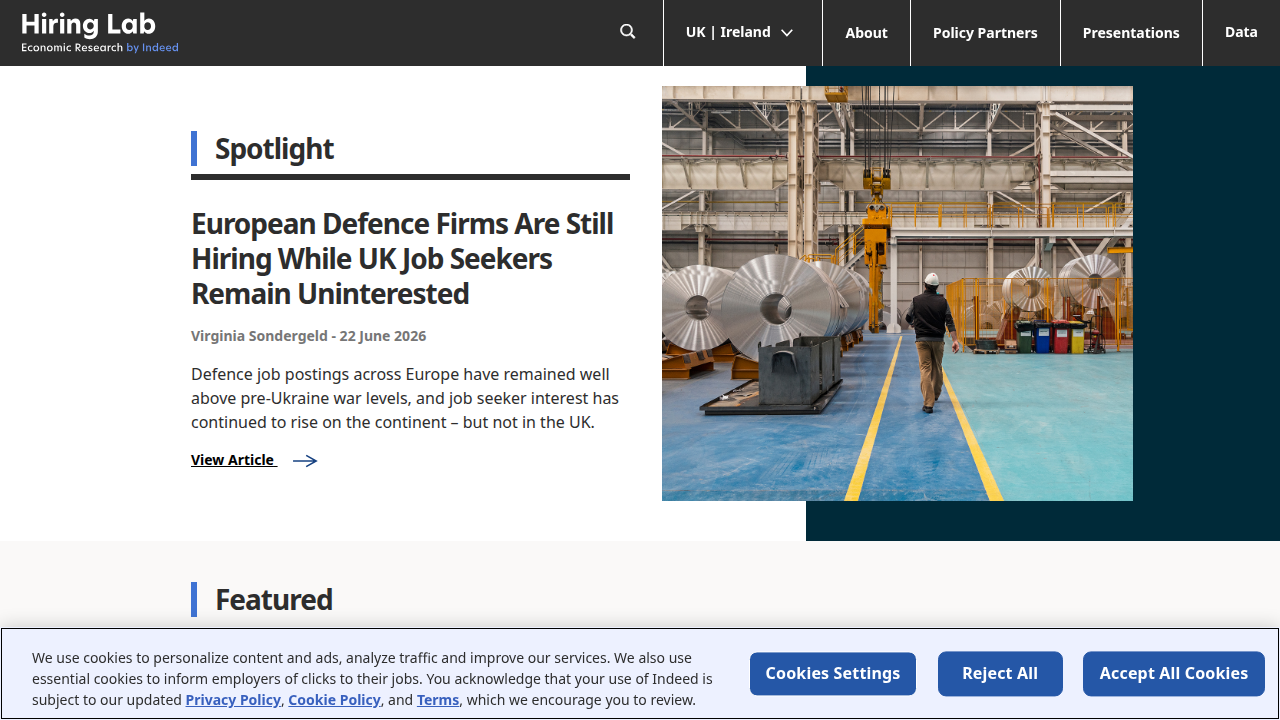
Task: Select the Data menu item
Action: point(1241,33)
